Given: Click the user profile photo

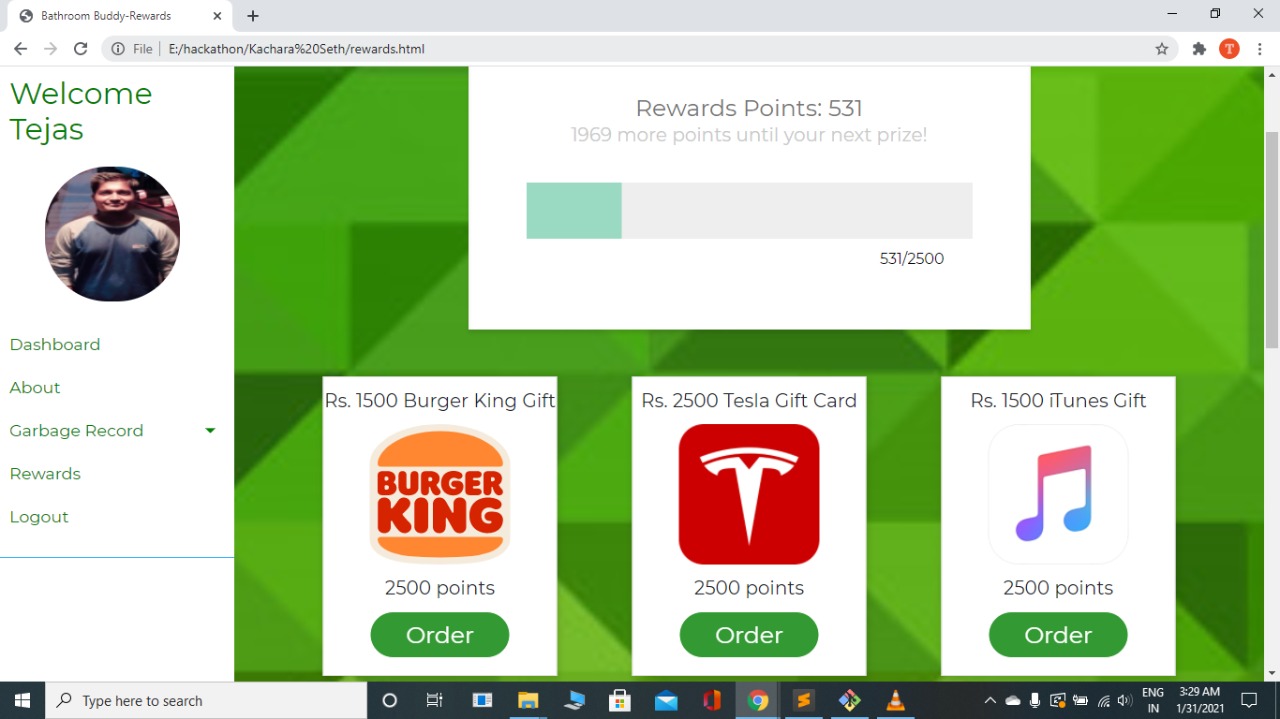Looking at the screenshot, I should (x=112, y=234).
